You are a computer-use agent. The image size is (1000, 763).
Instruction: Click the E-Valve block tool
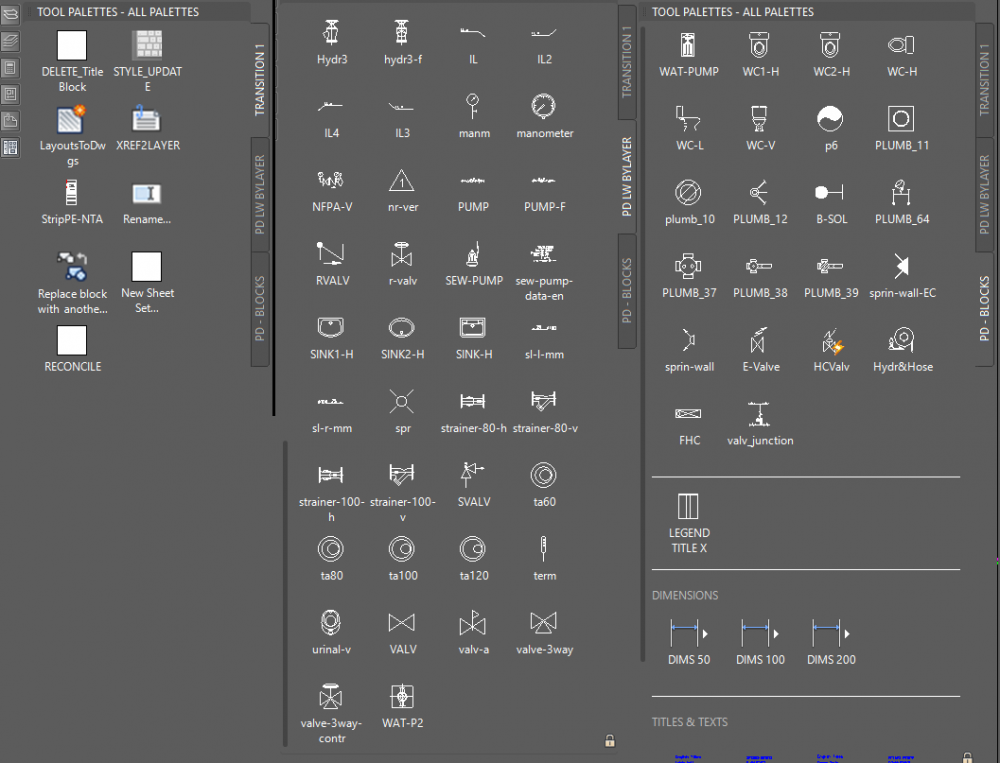click(759, 342)
